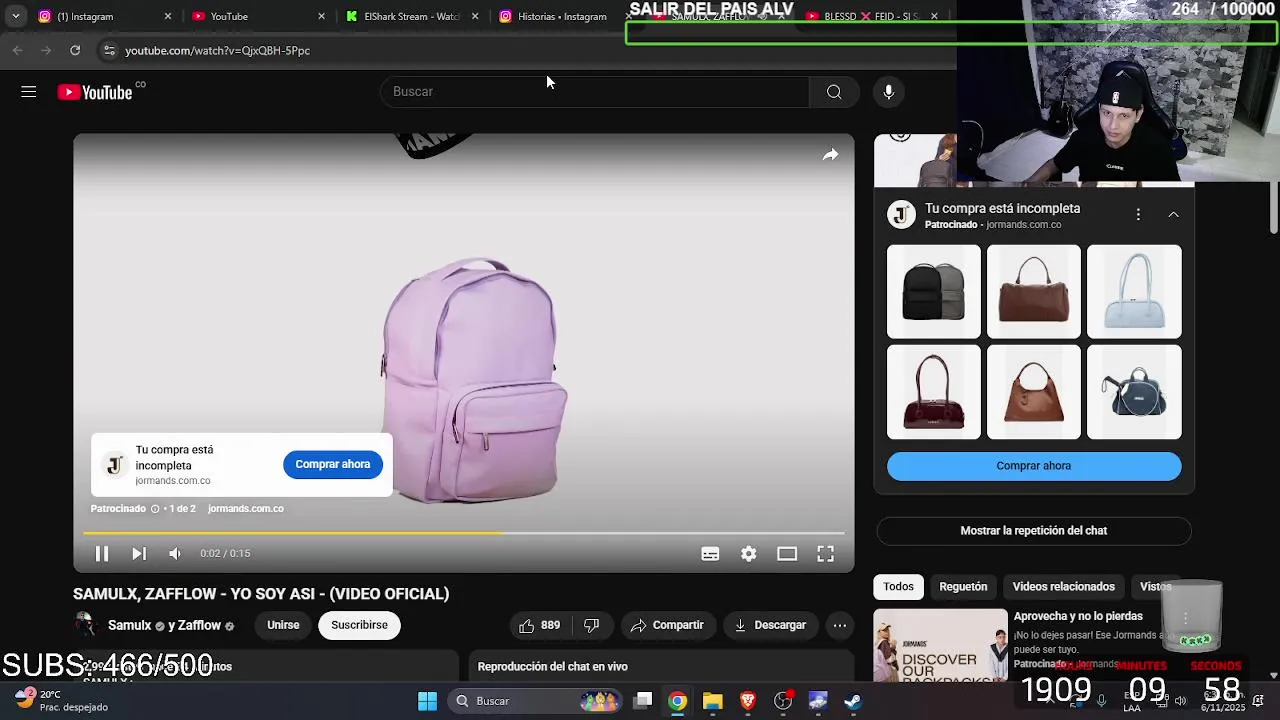Switch to Historias Instagram tab
The height and width of the screenshot is (720, 1280).
(560, 16)
